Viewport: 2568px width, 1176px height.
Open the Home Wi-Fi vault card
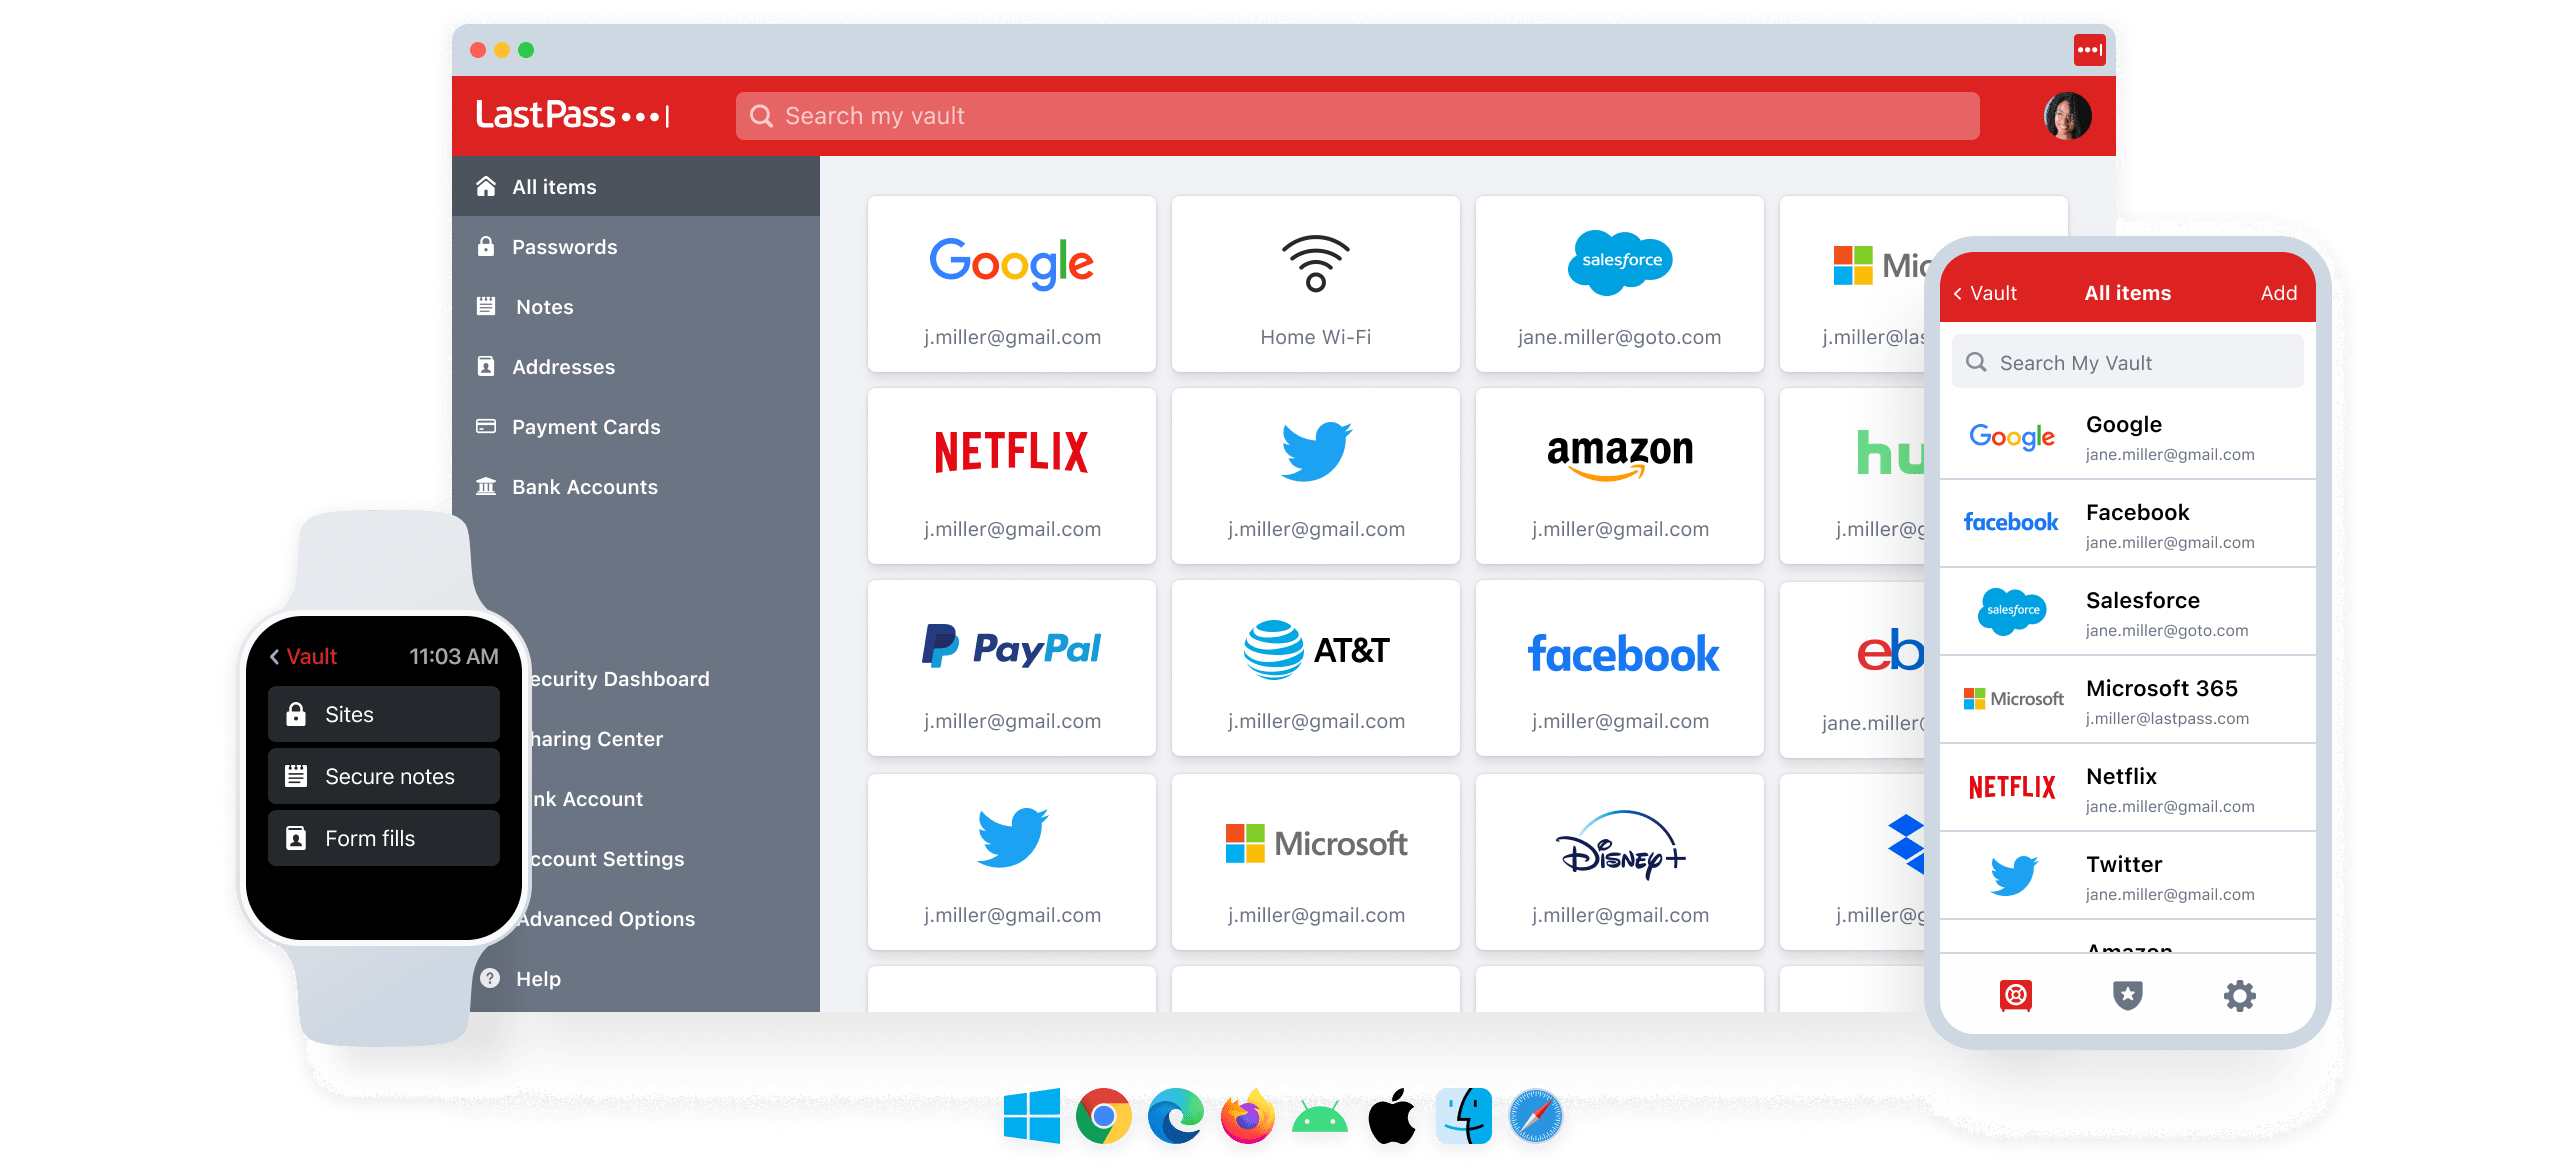coord(1316,284)
